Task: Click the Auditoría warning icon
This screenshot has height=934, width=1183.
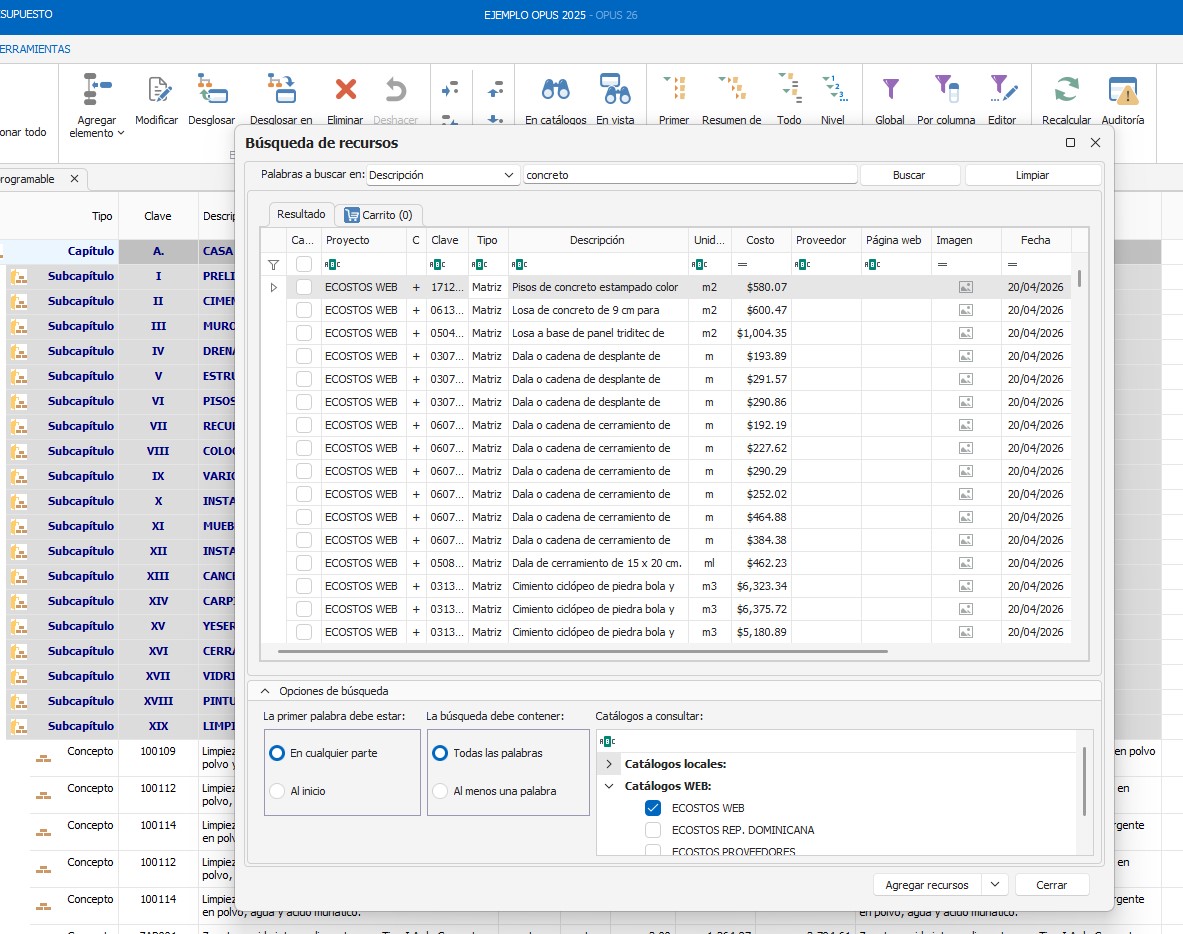Action: [1123, 90]
